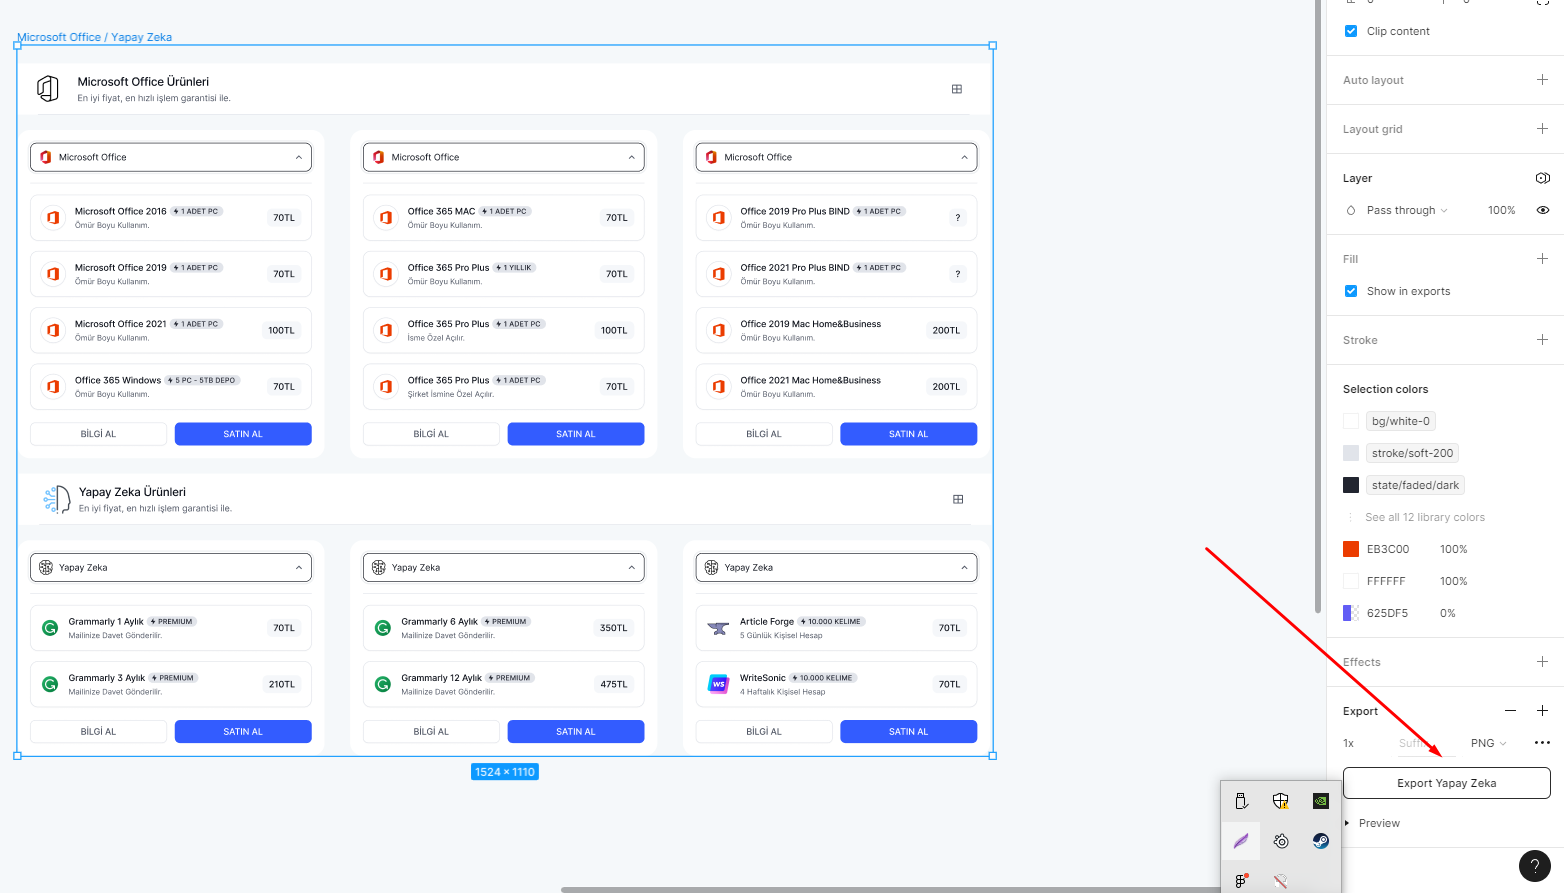Click BİLGİ AL below Office 2021 Mac Home&Business
Image resolution: width=1564 pixels, height=893 pixels.
pyautogui.click(x=764, y=434)
